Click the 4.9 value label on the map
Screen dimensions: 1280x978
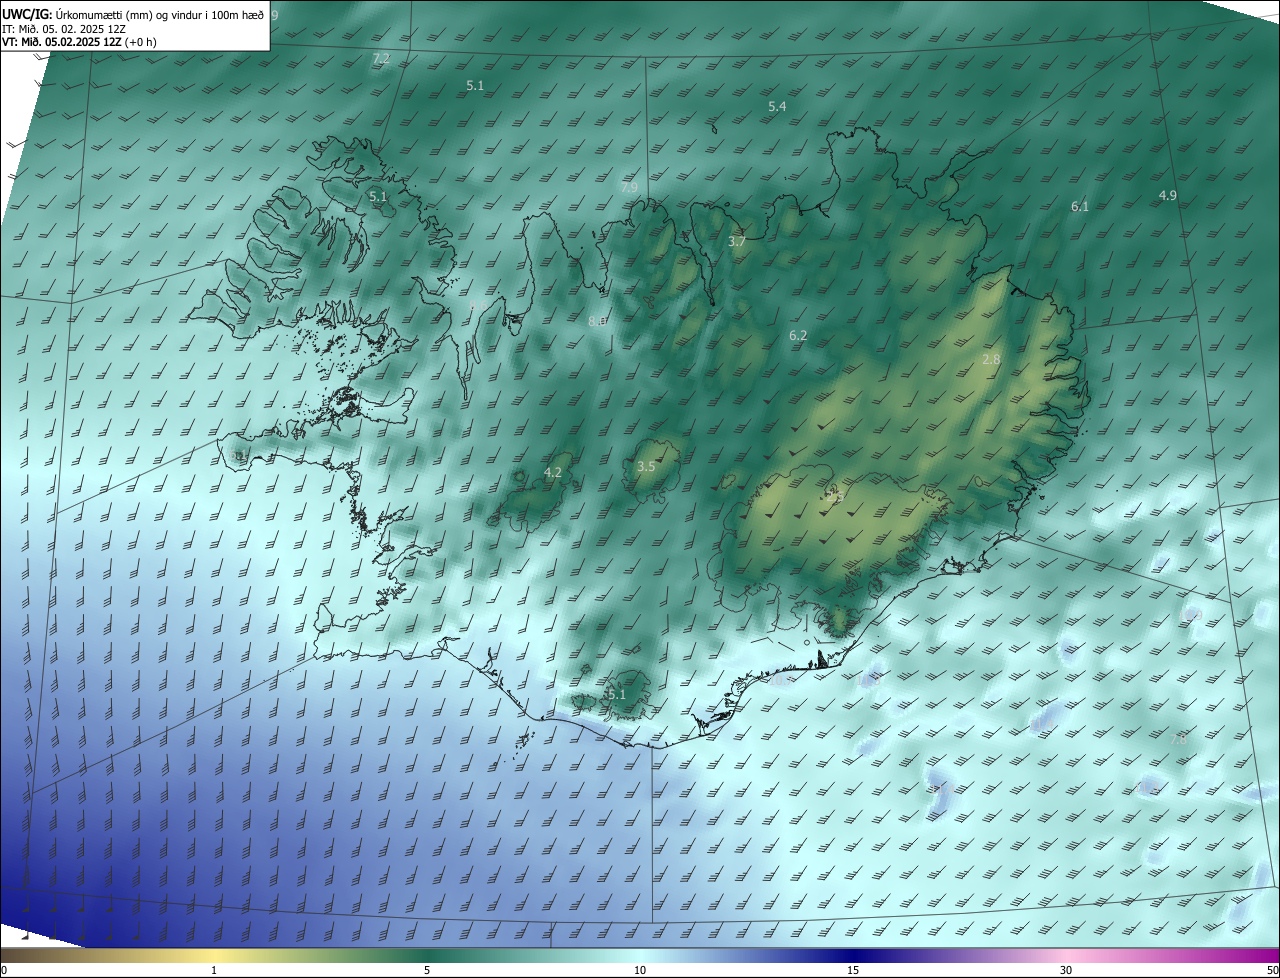click(x=1167, y=195)
